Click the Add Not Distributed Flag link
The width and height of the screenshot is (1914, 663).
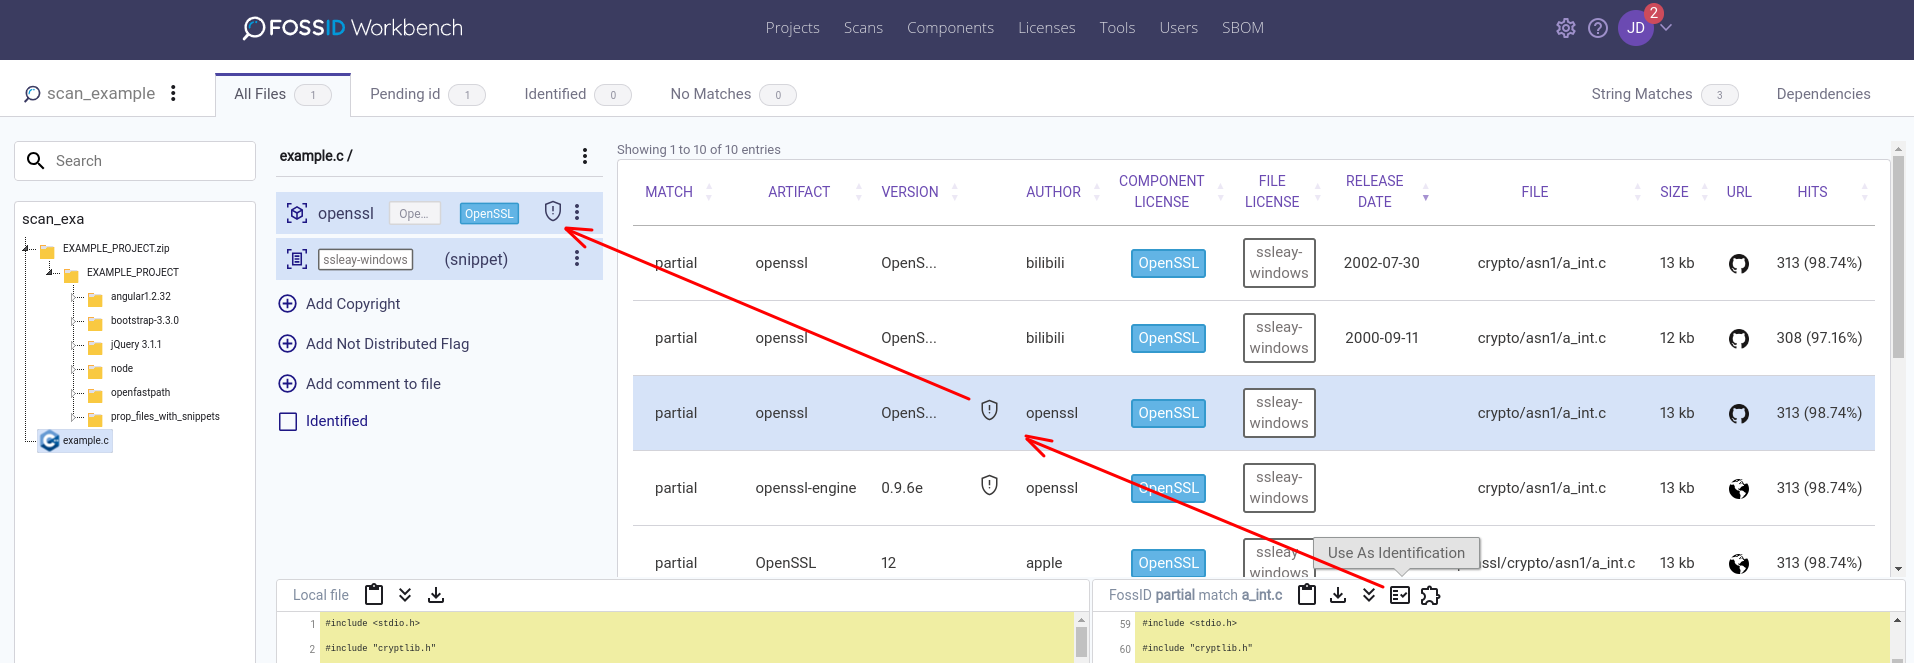point(387,344)
